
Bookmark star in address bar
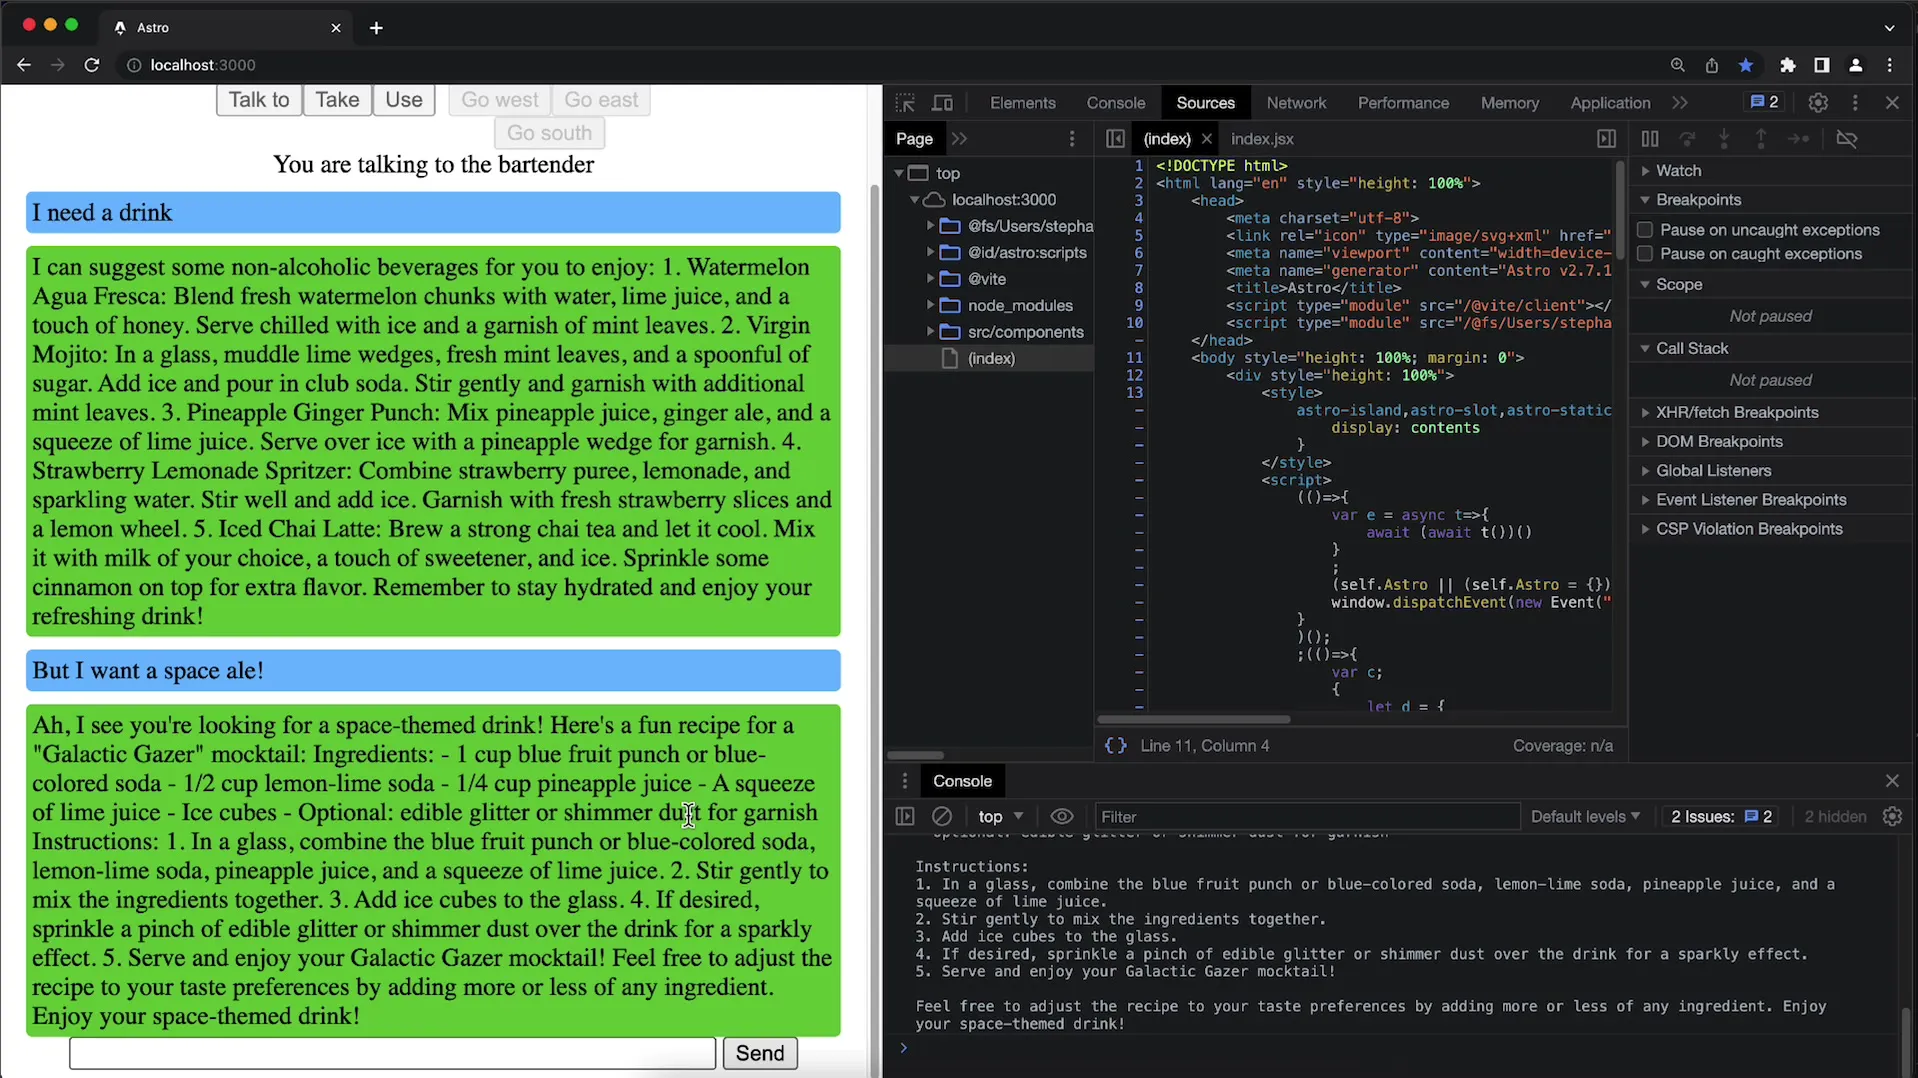[x=1746, y=65]
